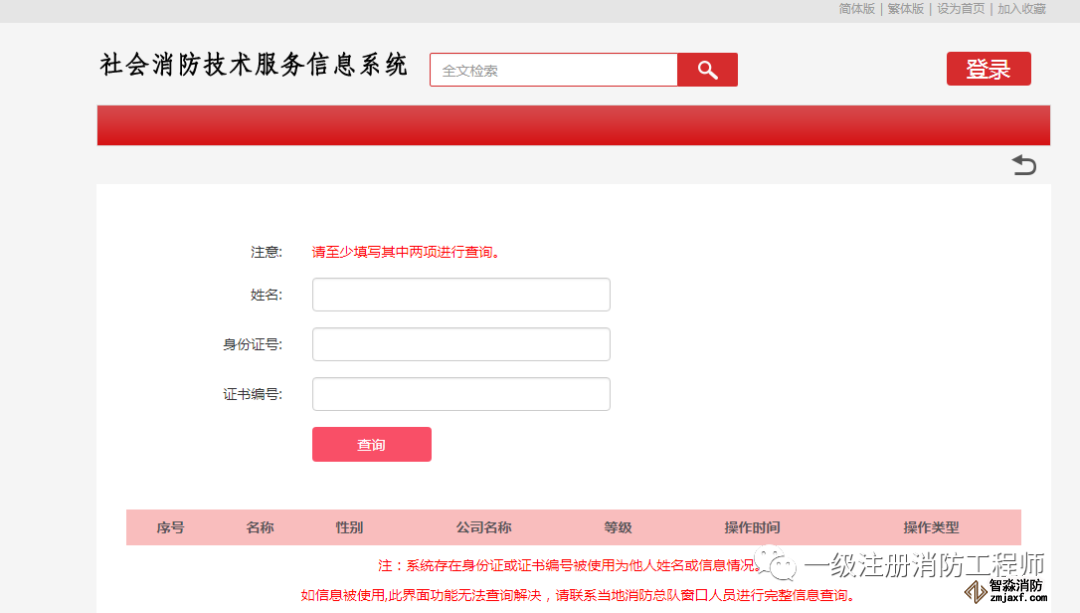Click the 智淼消防 logo

tap(1004, 590)
